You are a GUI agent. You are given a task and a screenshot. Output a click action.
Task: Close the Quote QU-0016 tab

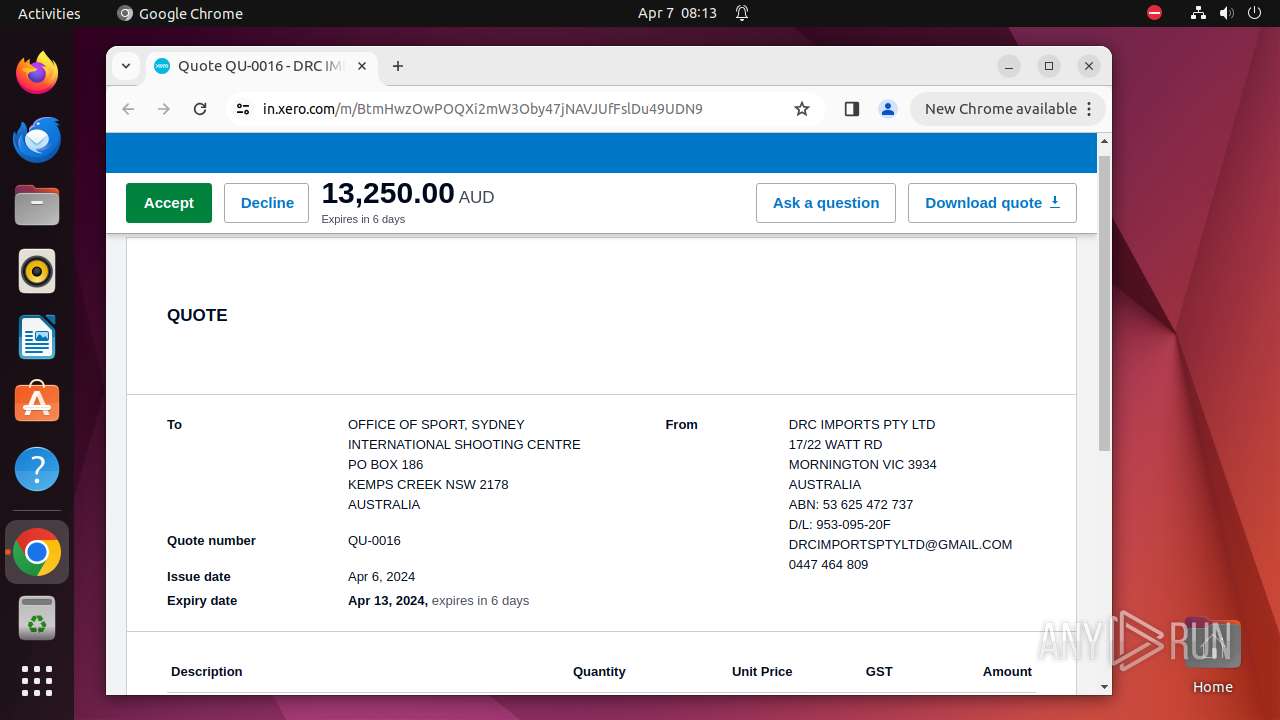click(362, 66)
